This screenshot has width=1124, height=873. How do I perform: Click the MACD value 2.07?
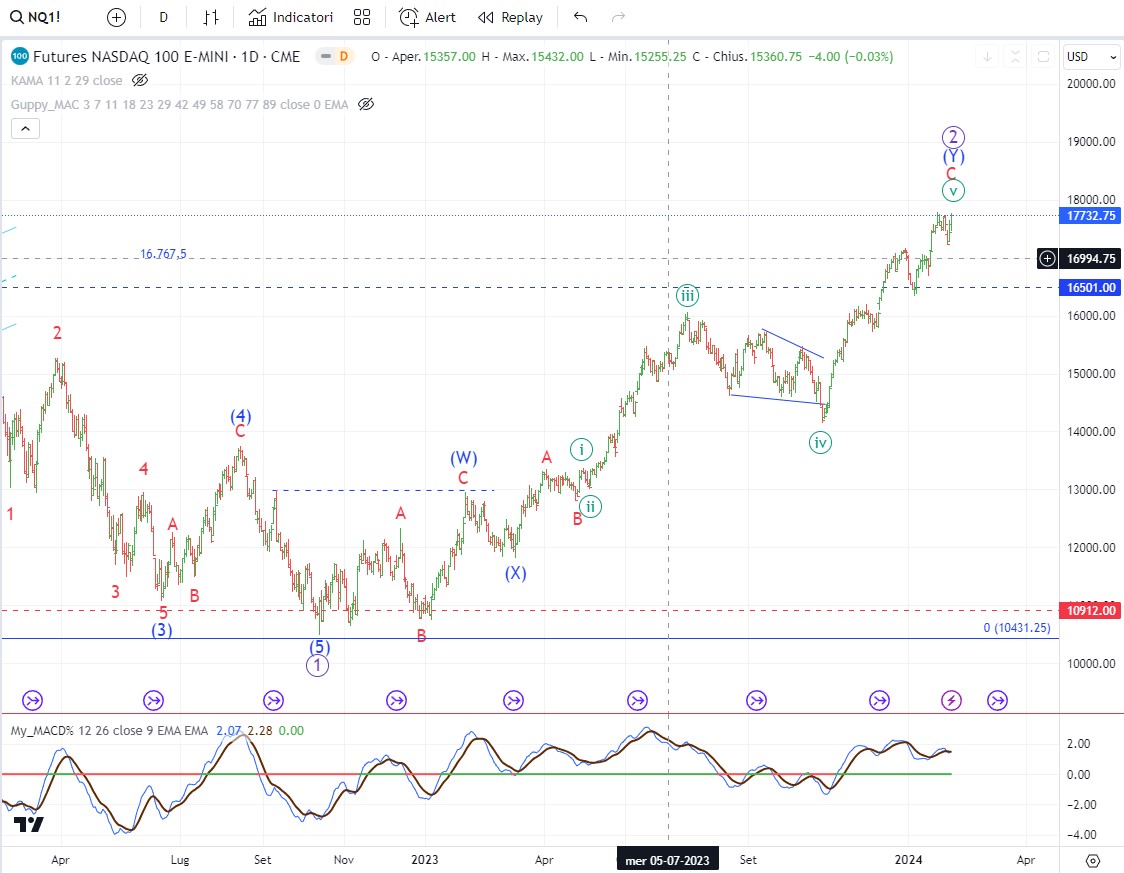pyautogui.click(x=229, y=730)
